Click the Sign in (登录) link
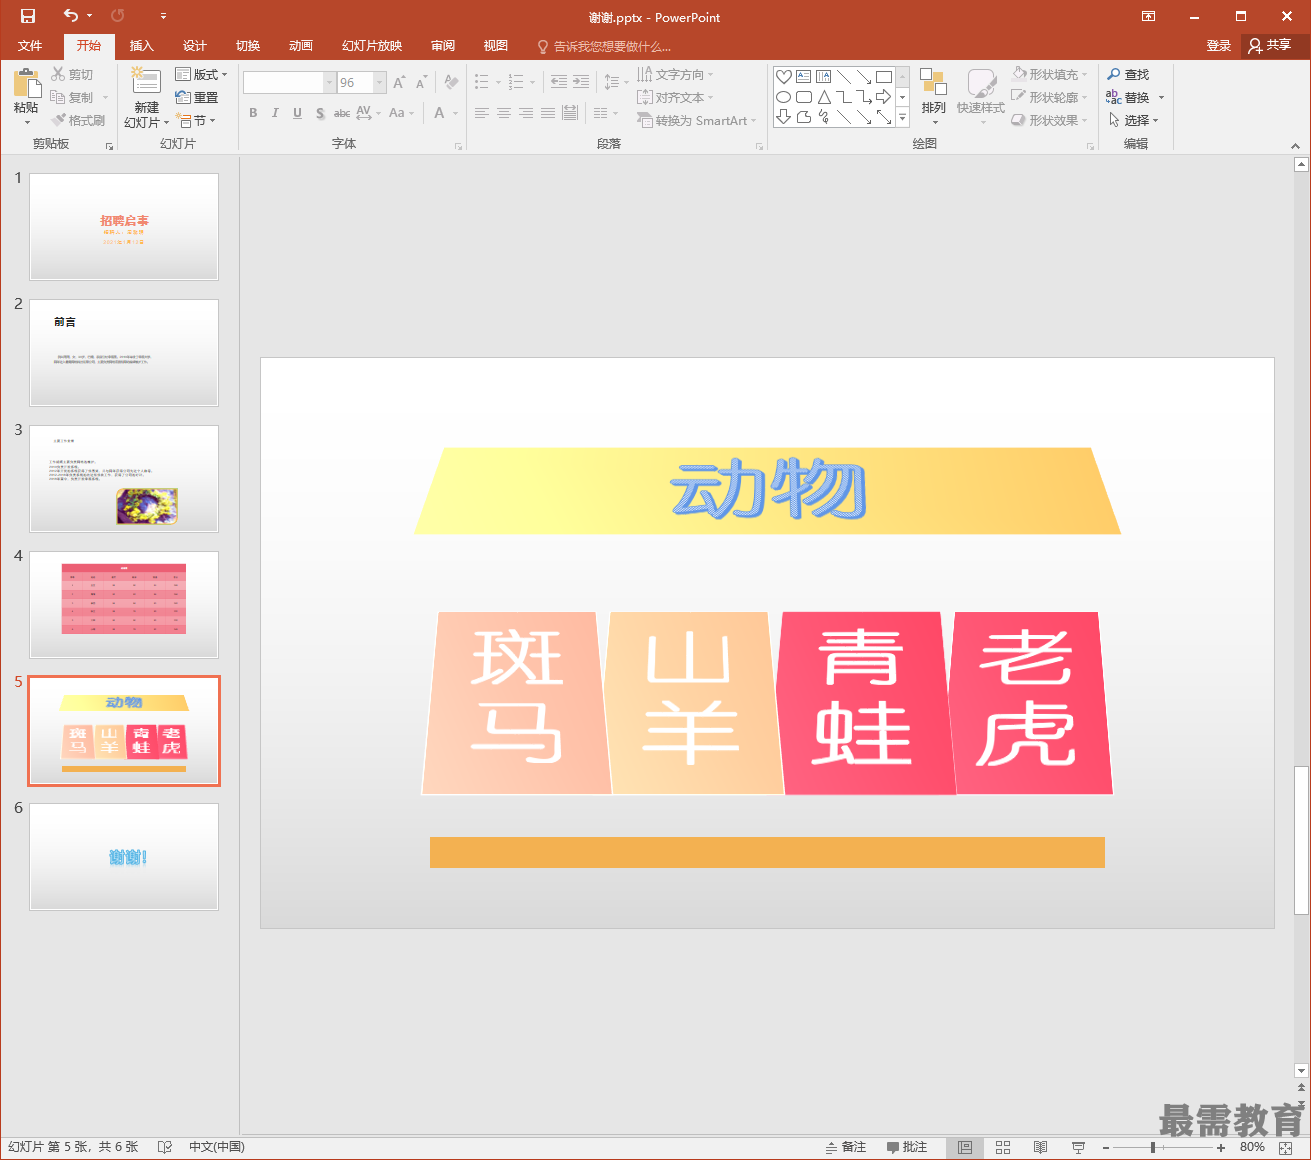 [1218, 46]
